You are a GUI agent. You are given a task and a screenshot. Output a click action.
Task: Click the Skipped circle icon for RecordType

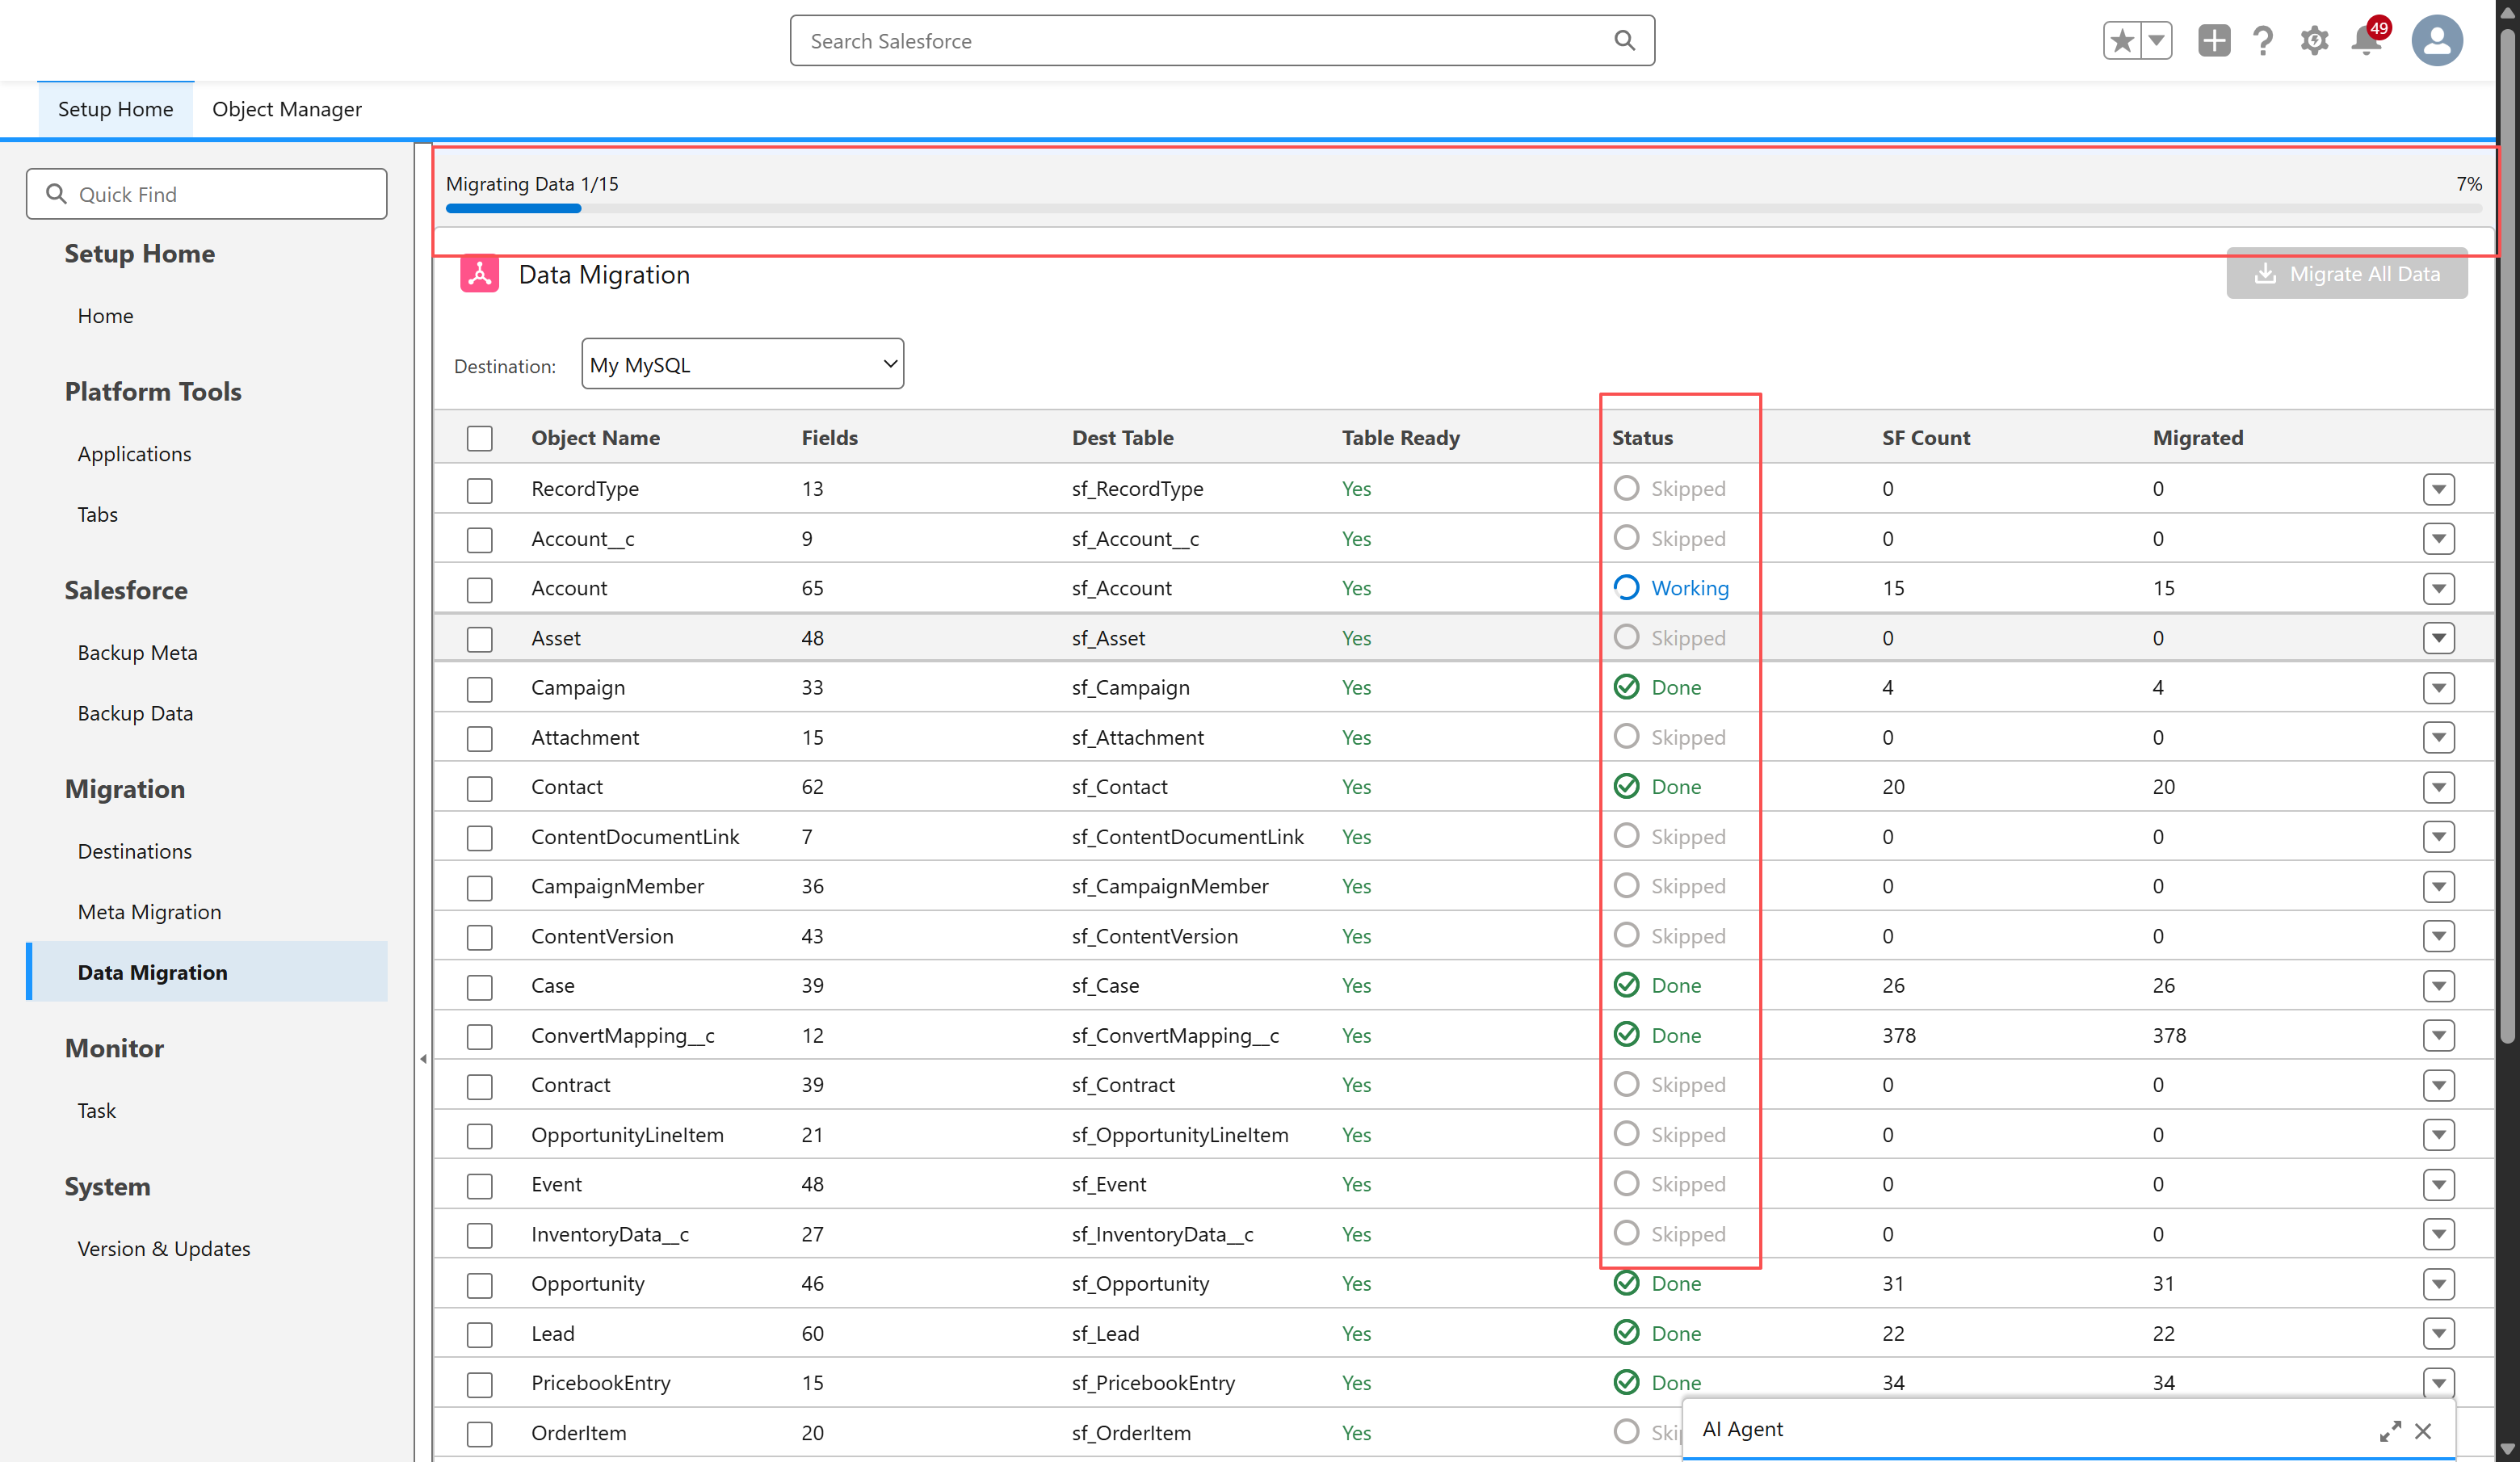[x=1626, y=488]
